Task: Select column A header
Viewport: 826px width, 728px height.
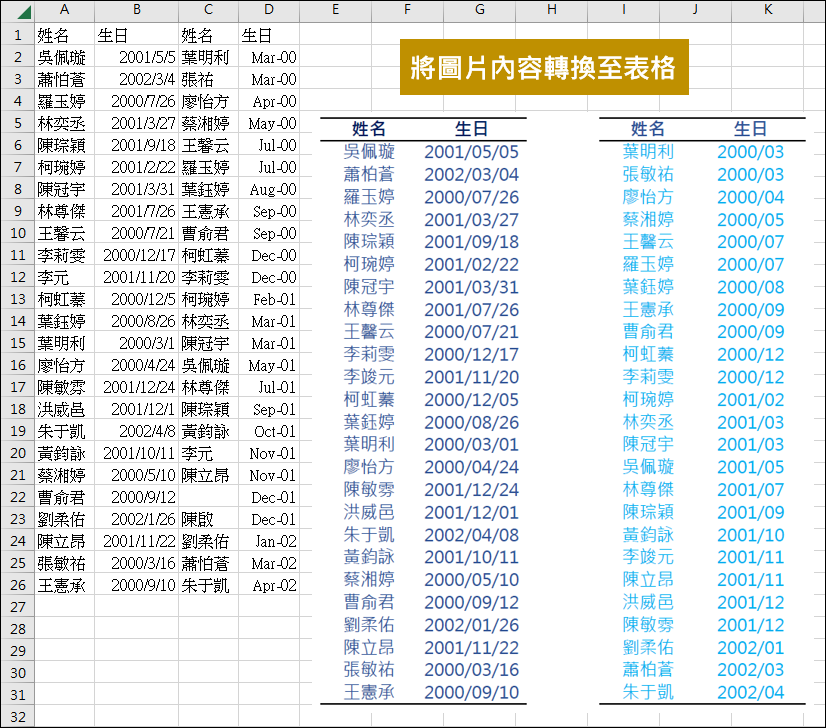Action: [64, 9]
